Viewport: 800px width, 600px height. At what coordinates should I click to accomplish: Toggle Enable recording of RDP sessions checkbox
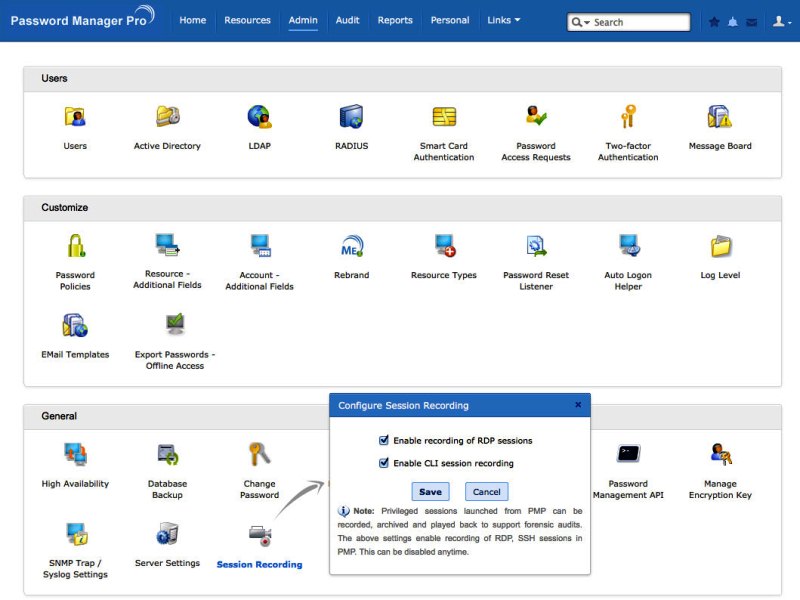click(x=384, y=440)
